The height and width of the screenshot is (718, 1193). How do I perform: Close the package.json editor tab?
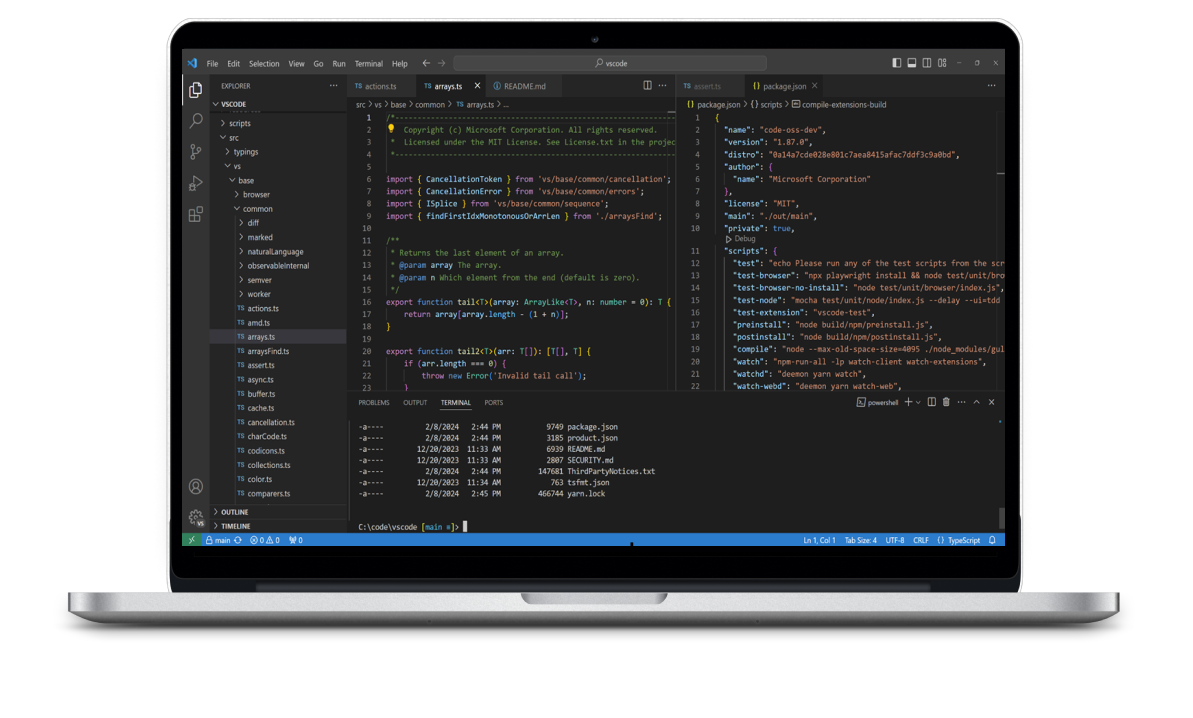(814, 86)
